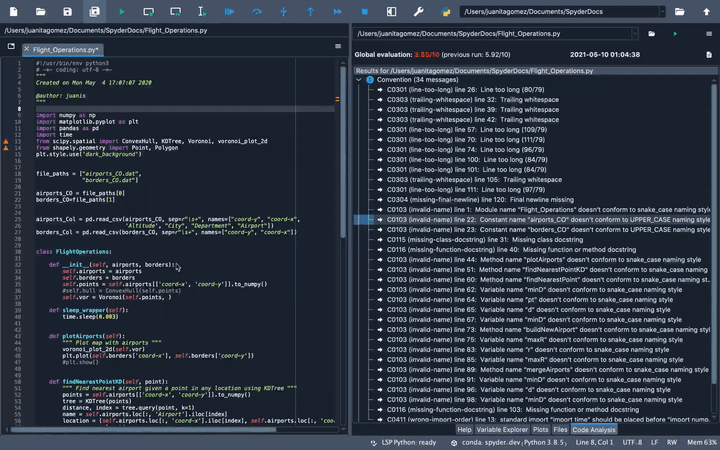Continue execution until next breakpoint

pos(338,11)
